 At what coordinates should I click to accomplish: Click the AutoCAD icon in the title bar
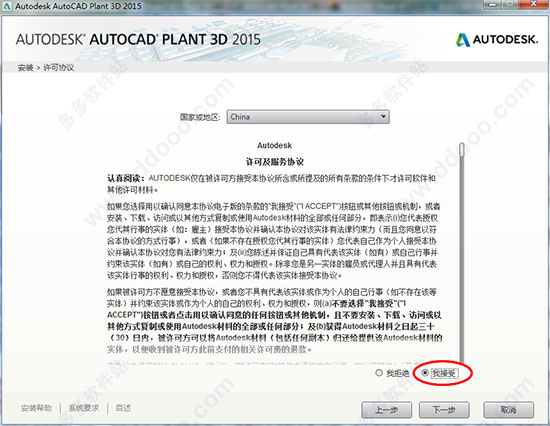click(x=7, y=6)
